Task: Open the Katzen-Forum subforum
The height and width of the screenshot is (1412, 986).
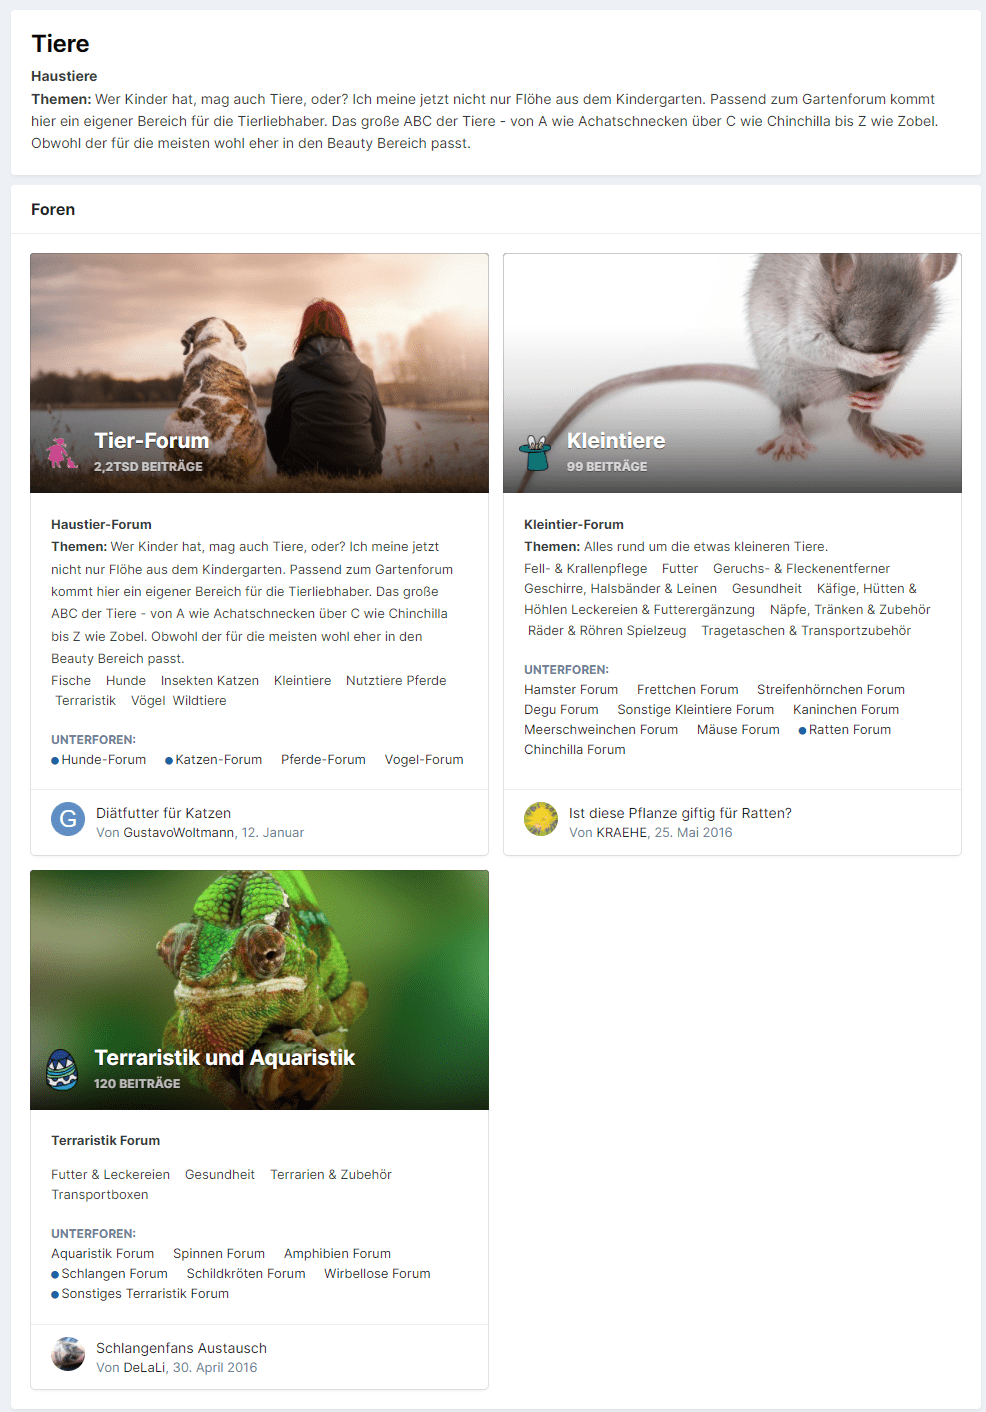Action: (219, 759)
